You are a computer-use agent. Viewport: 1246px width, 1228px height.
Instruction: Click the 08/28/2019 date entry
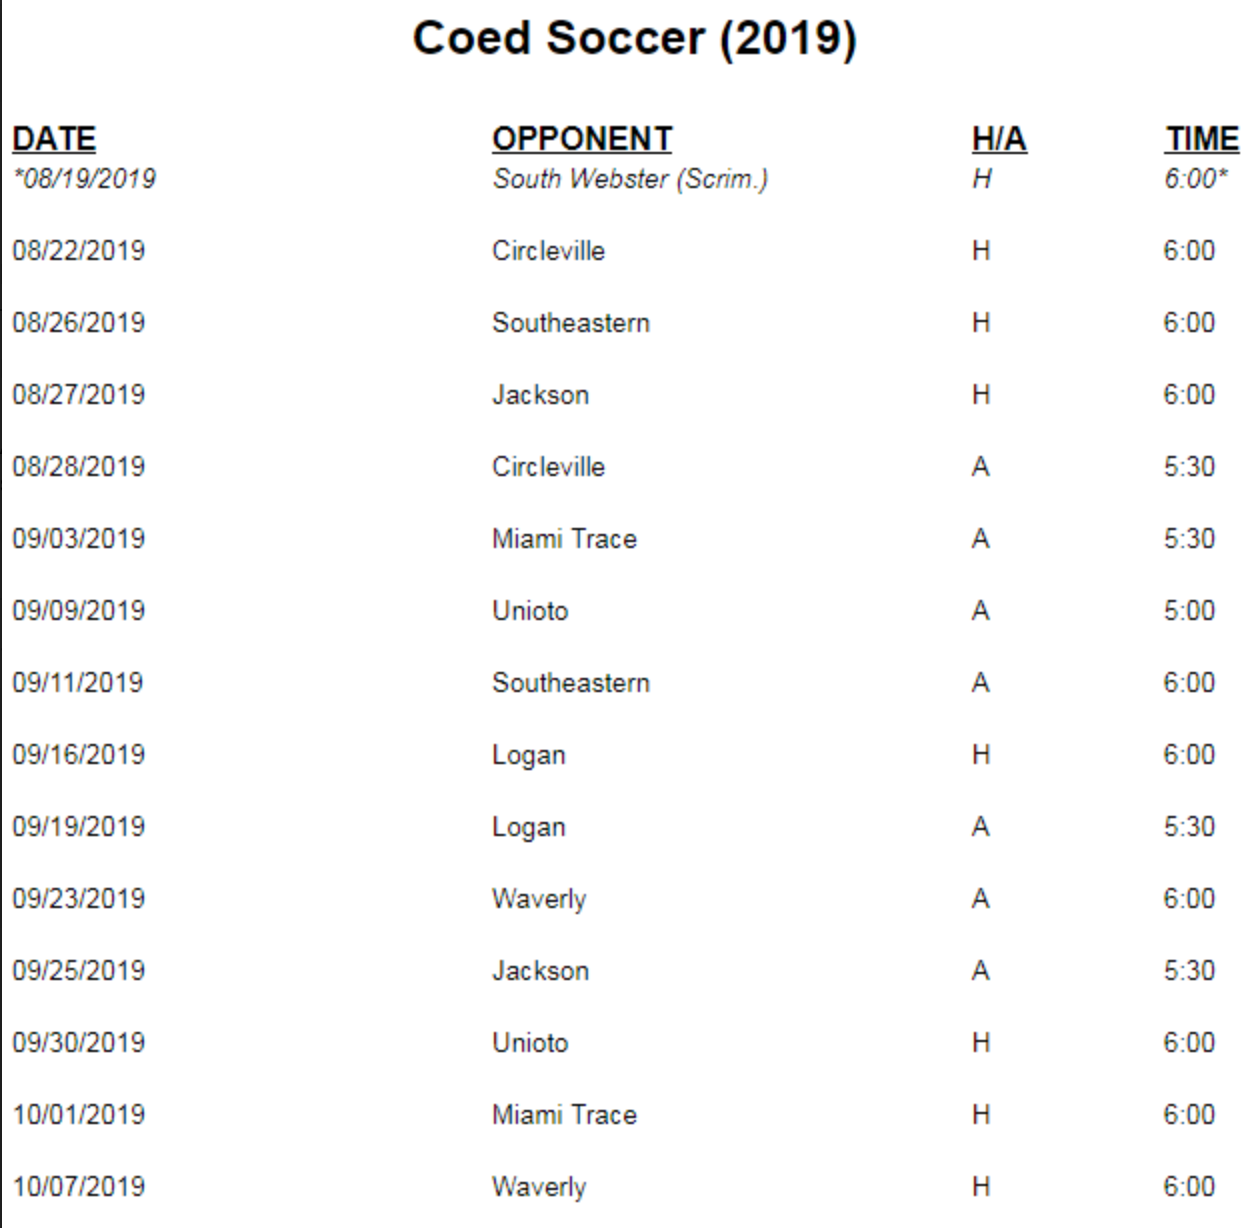point(79,466)
